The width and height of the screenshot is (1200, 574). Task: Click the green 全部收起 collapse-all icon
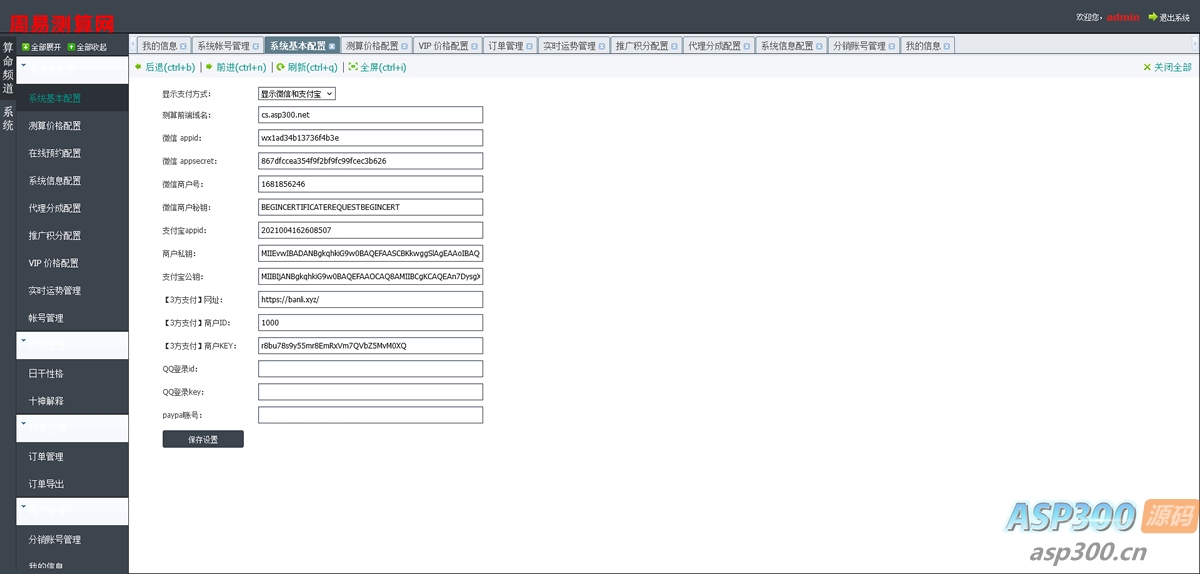pyautogui.click(x=71, y=47)
